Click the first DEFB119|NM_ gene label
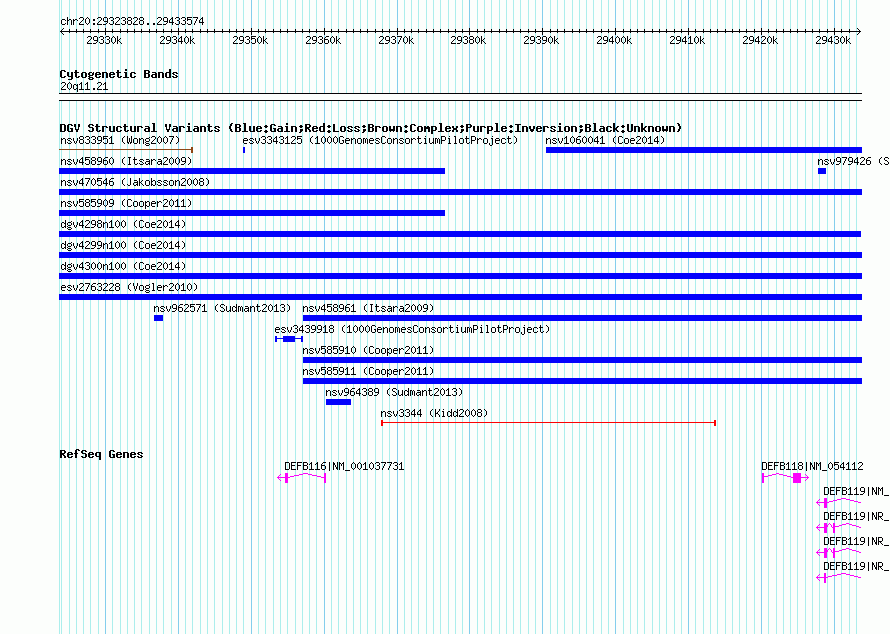 (856, 491)
